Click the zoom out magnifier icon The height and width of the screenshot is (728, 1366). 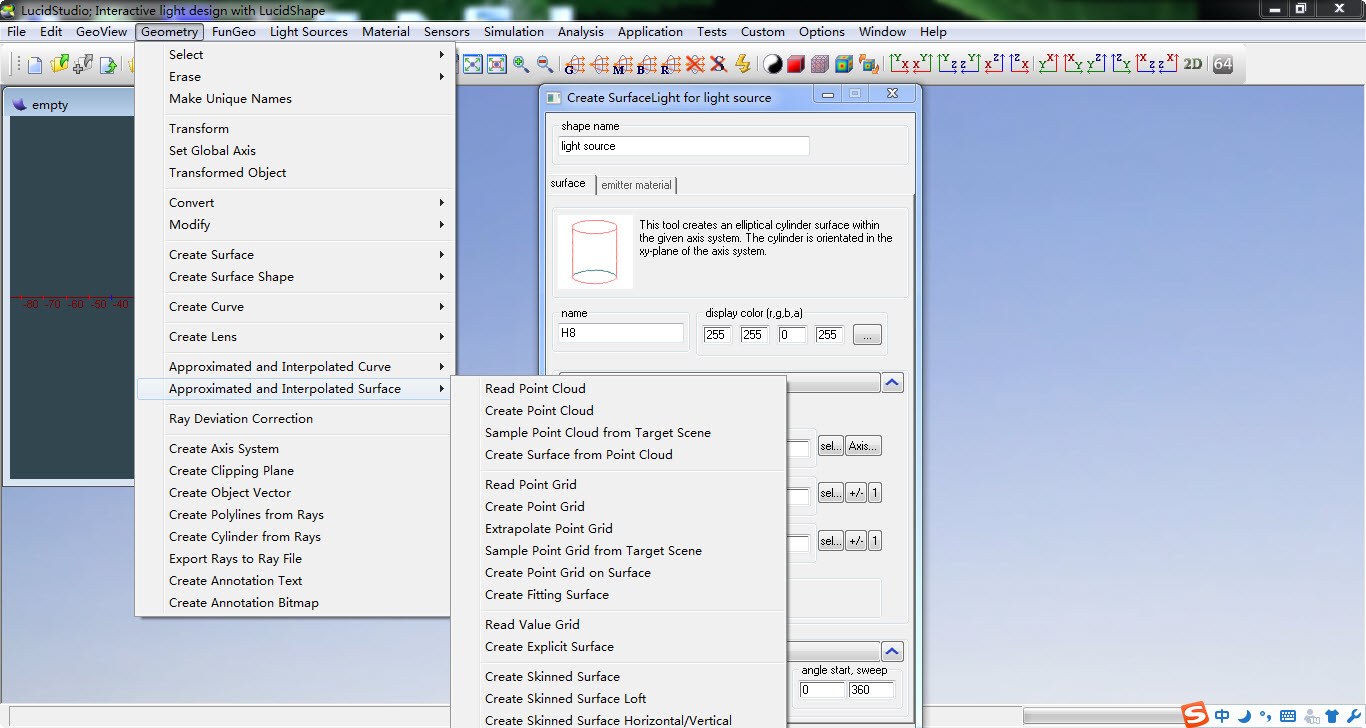point(545,64)
